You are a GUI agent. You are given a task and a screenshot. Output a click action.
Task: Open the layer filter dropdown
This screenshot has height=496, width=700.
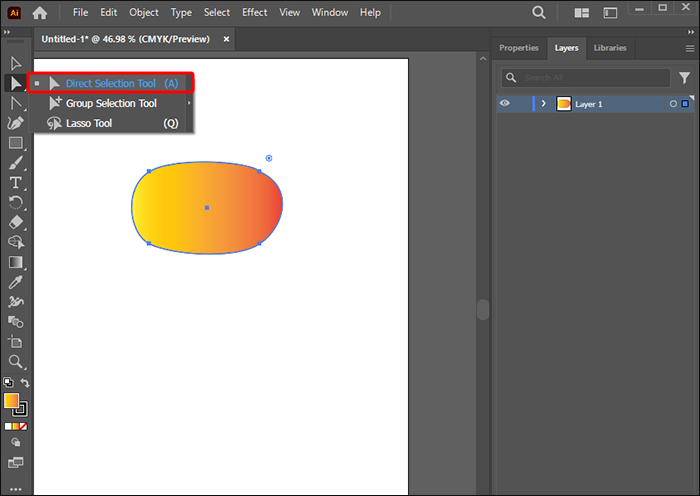coord(685,77)
